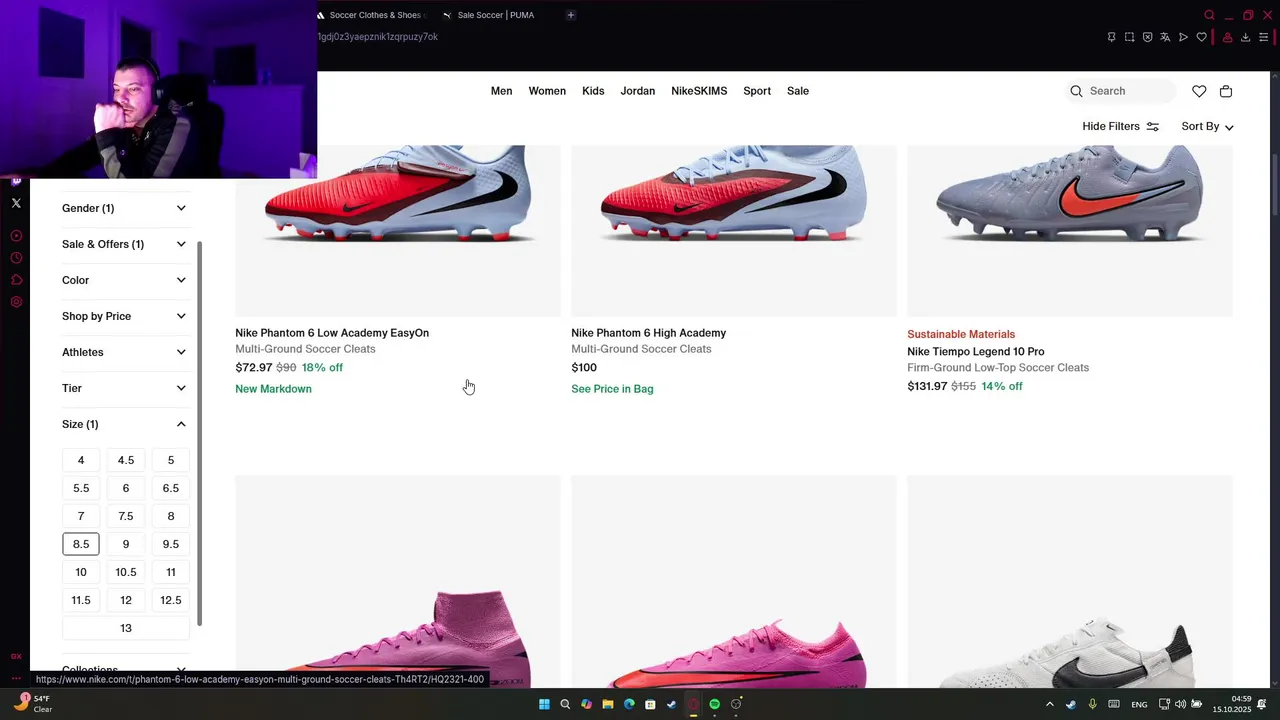This screenshot has width=1280, height=720.
Task: Open the translate page icon
Action: tap(1165, 37)
